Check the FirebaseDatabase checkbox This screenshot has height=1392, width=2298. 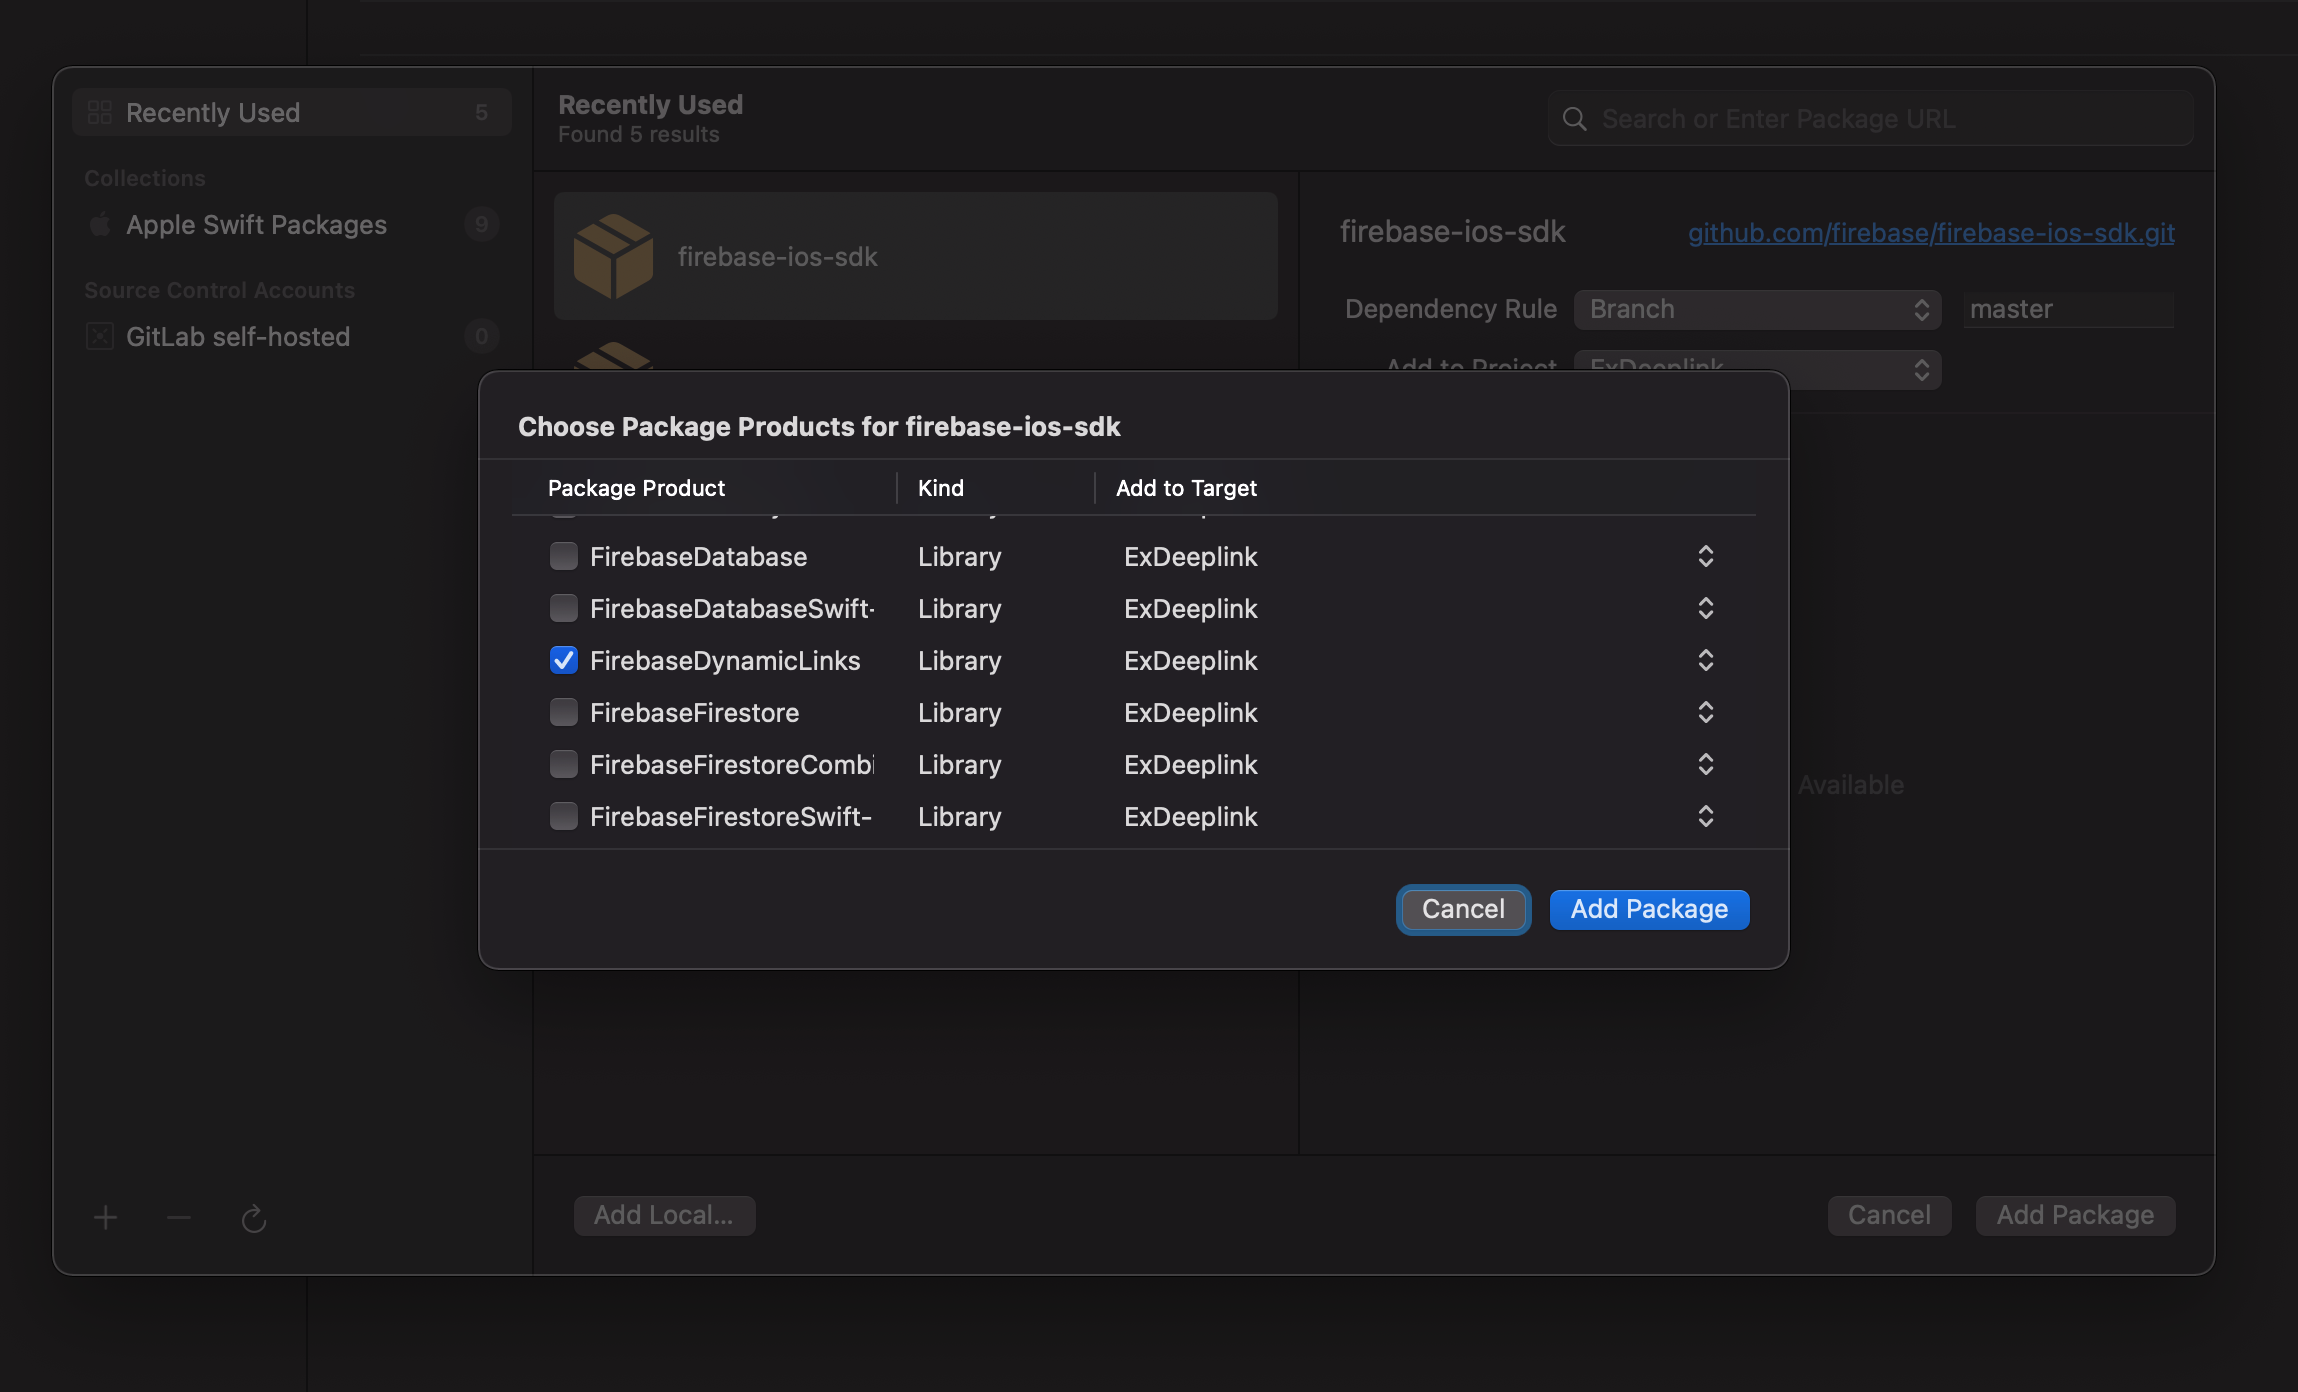564,556
